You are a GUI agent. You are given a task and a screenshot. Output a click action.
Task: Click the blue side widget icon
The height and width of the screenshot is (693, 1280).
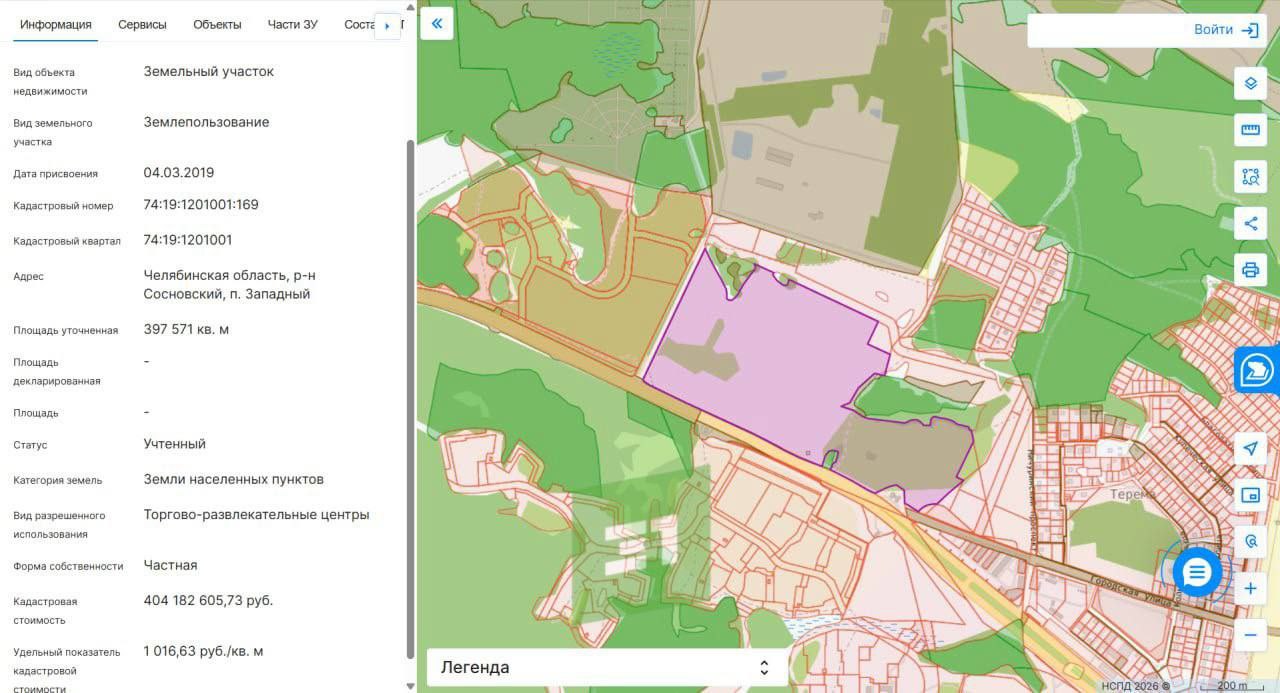coord(1257,370)
